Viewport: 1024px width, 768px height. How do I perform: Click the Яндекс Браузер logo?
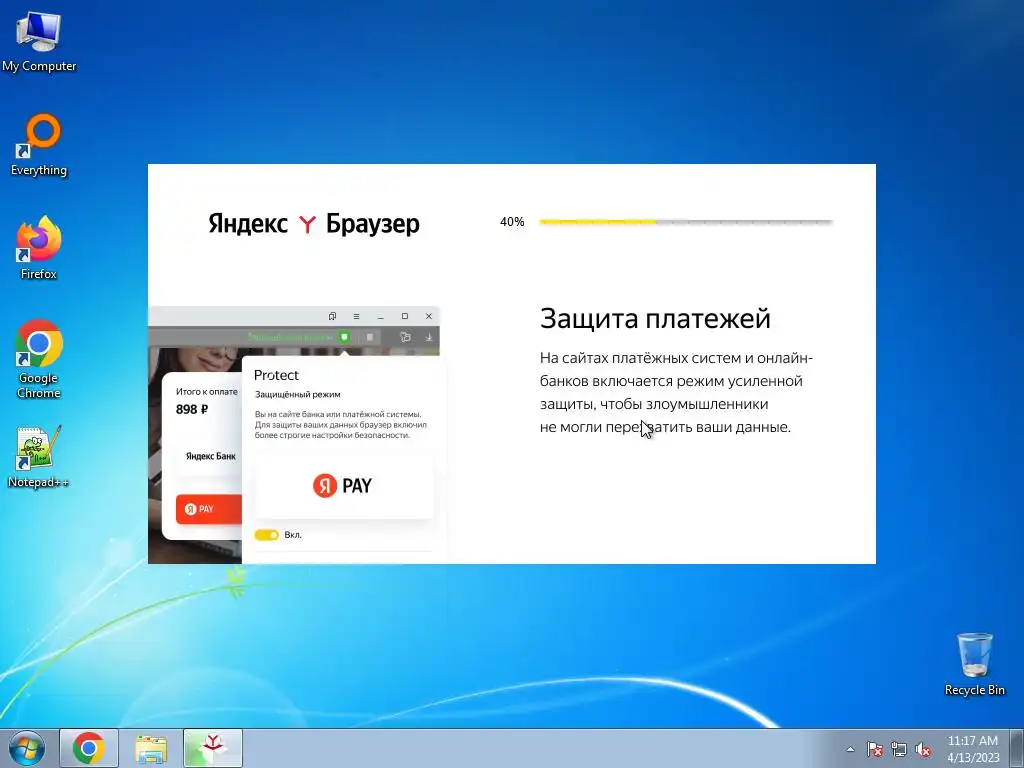(313, 223)
